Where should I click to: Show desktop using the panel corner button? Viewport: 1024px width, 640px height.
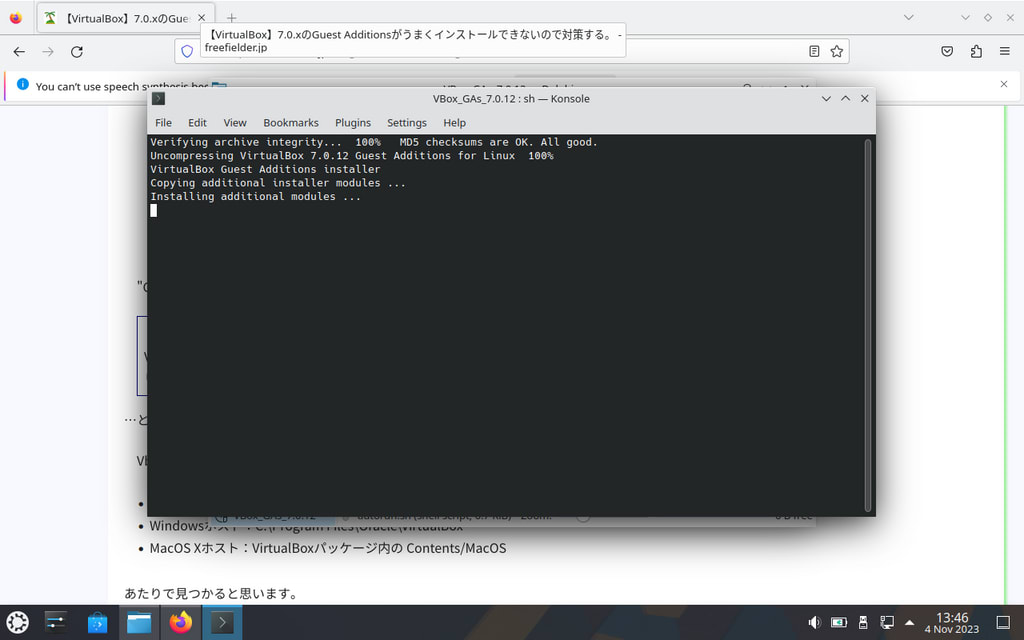pos(1003,622)
